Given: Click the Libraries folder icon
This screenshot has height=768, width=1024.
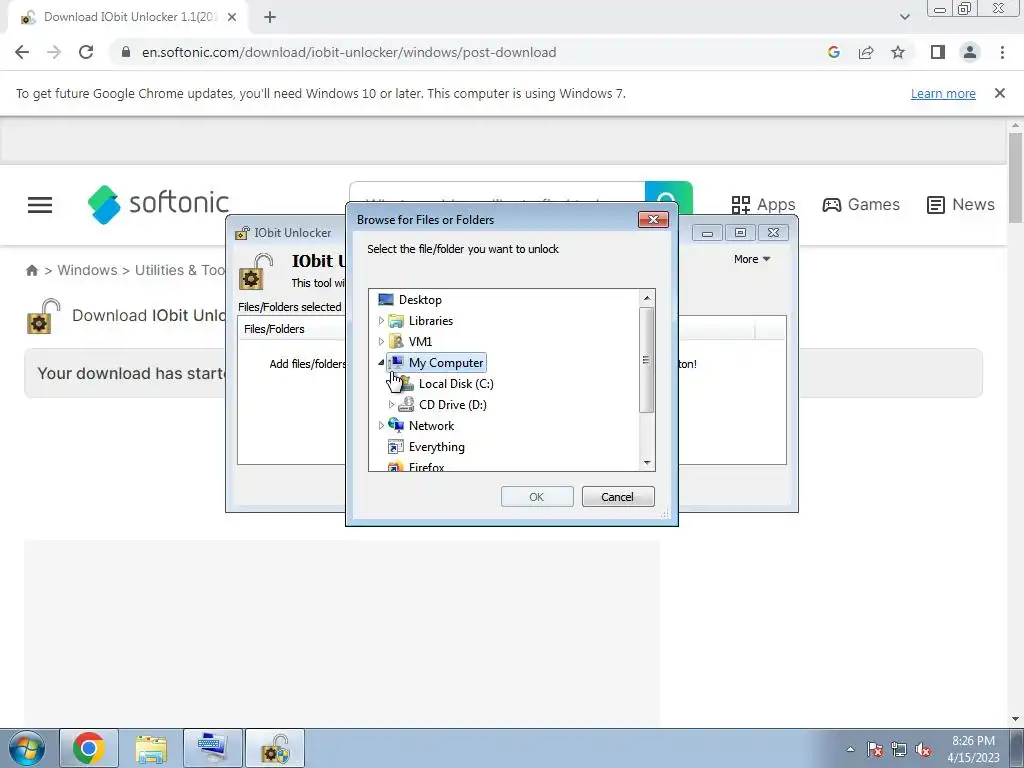Looking at the screenshot, I should click(x=396, y=321).
